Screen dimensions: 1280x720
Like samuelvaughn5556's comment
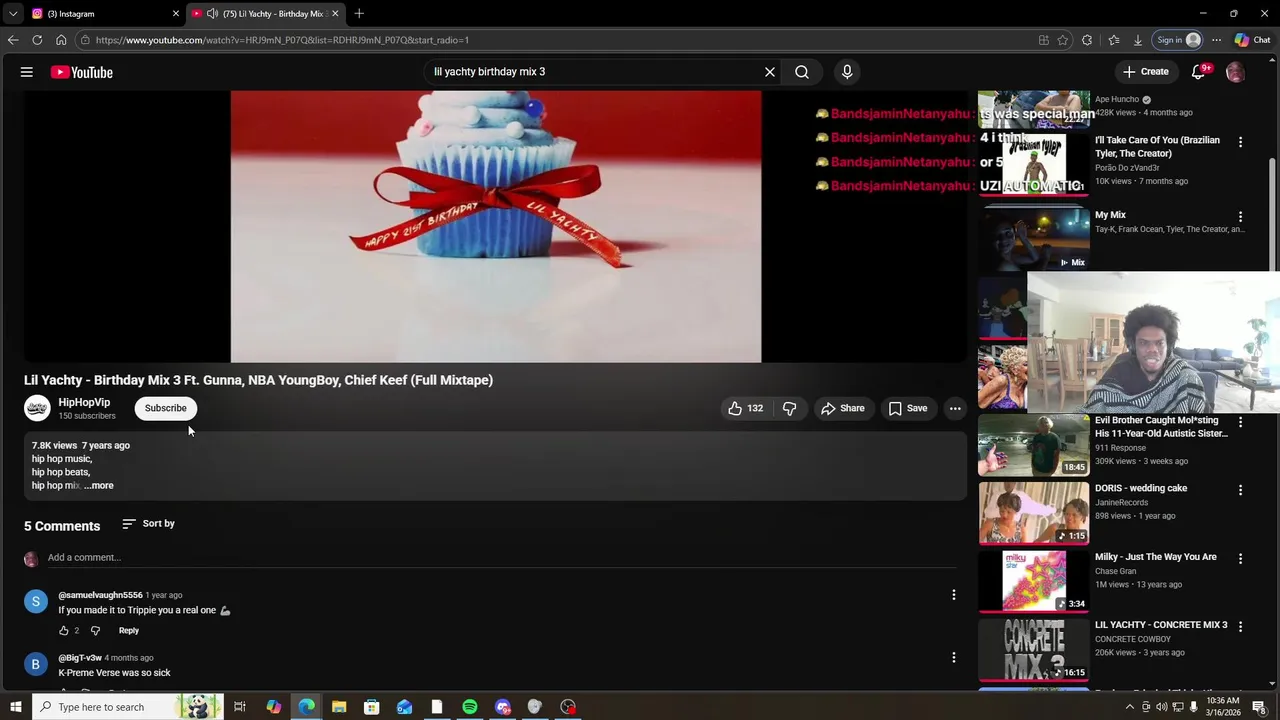[x=64, y=631]
